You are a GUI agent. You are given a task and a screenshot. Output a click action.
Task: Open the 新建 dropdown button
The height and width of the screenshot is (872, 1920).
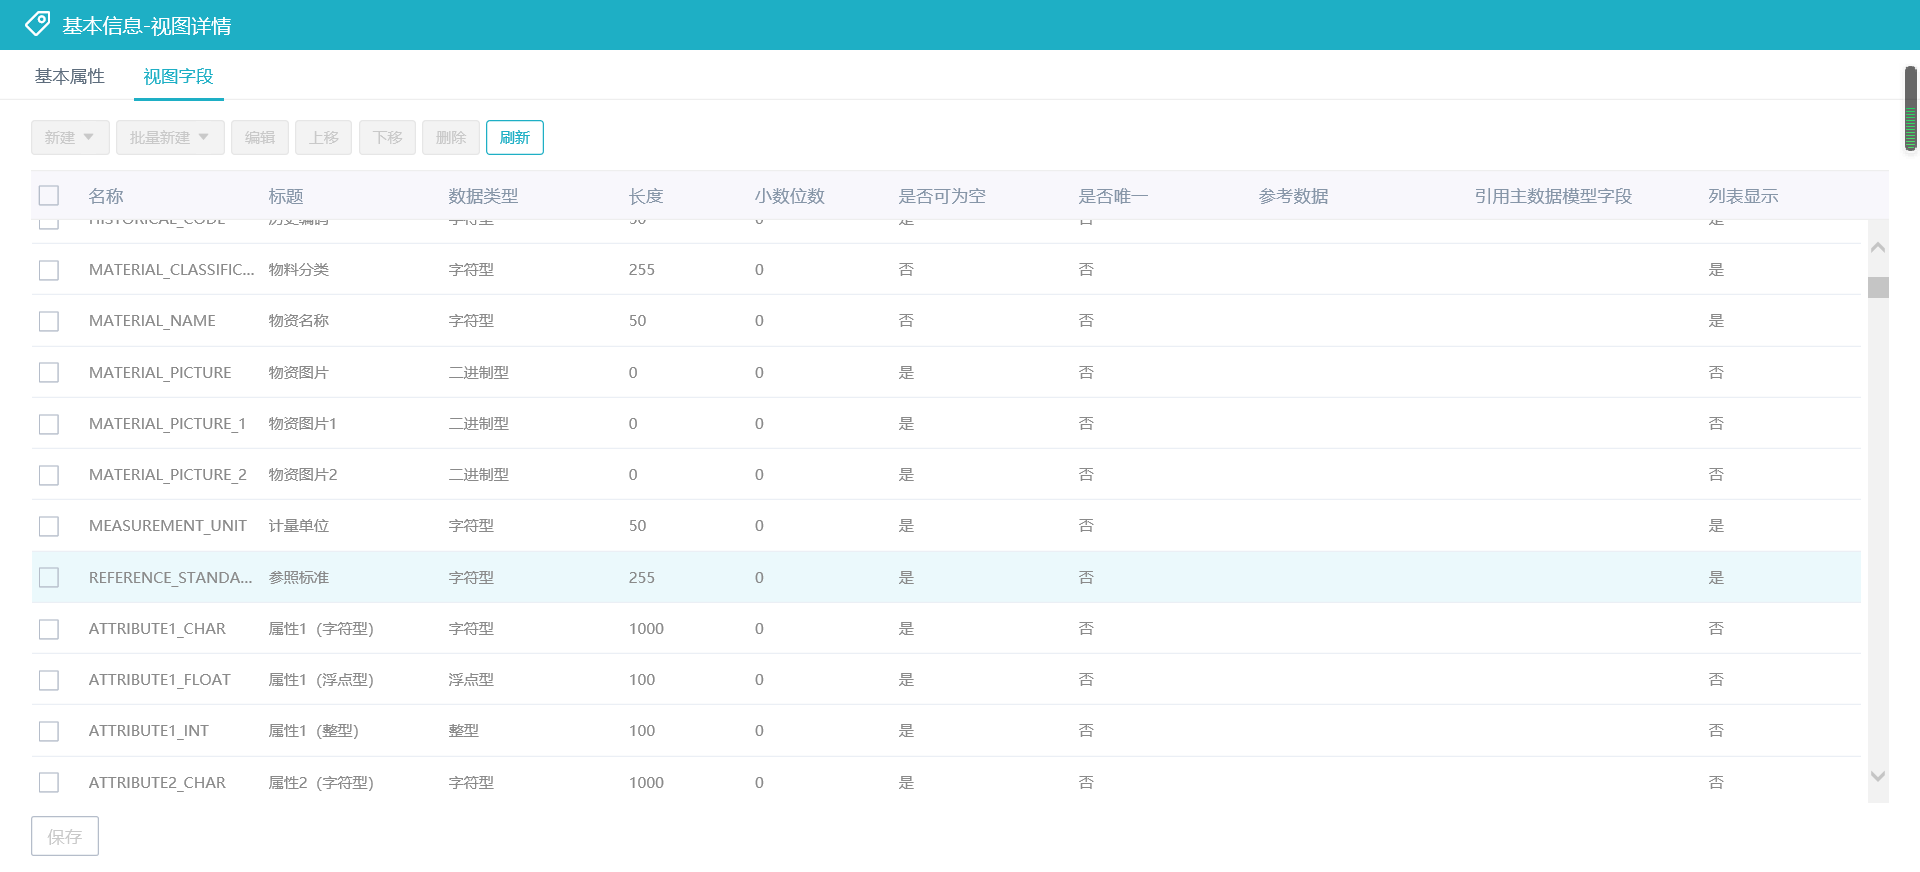click(70, 138)
